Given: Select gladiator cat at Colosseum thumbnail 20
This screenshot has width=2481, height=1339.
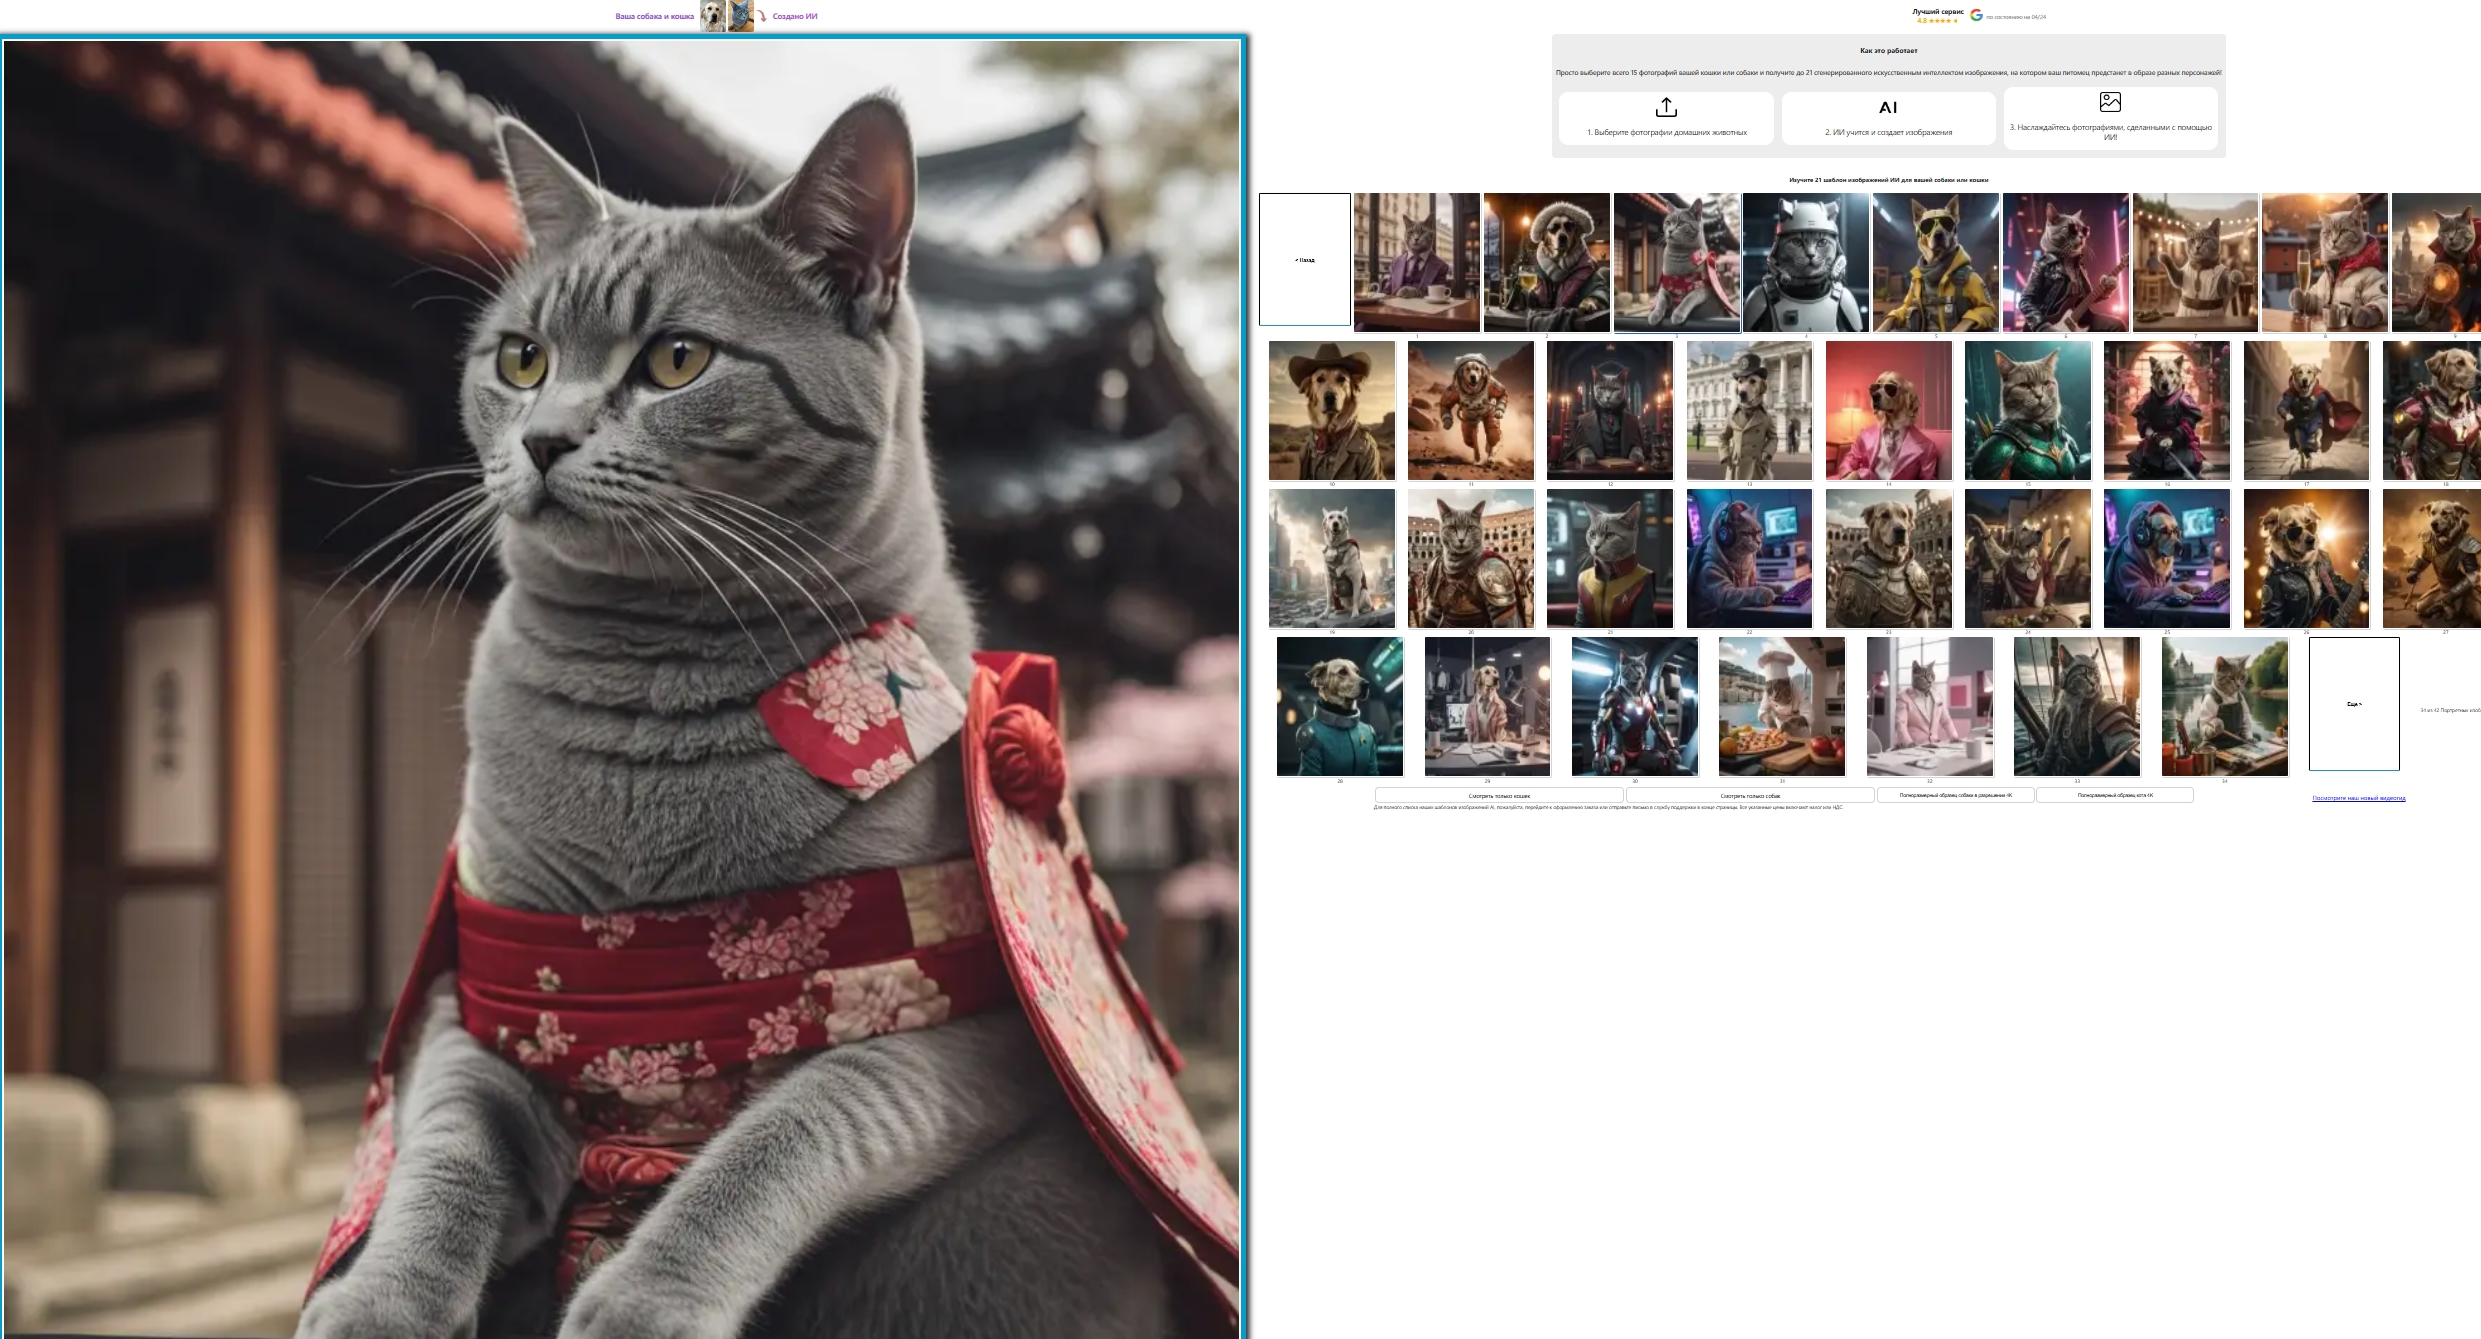Looking at the screenshot, I should coord(1471,559).
